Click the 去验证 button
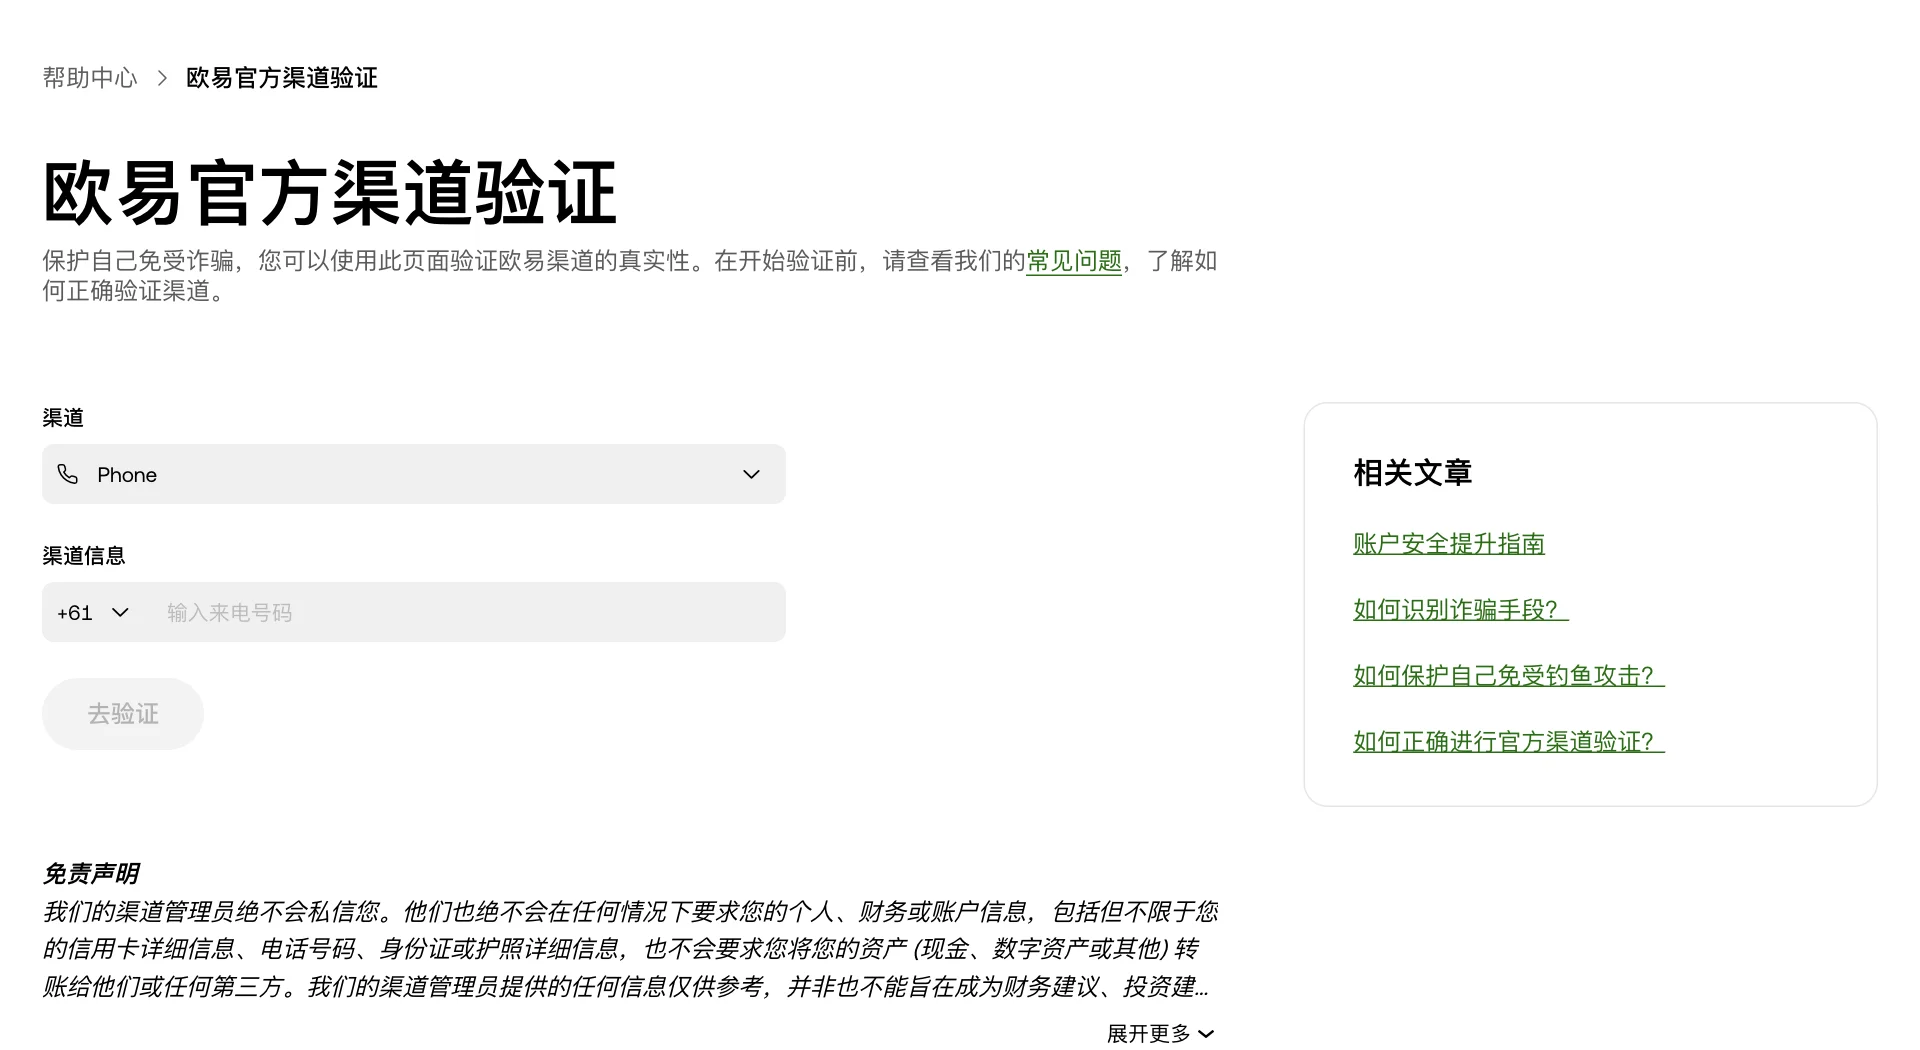1920x1050 pixels. point(123,714)
